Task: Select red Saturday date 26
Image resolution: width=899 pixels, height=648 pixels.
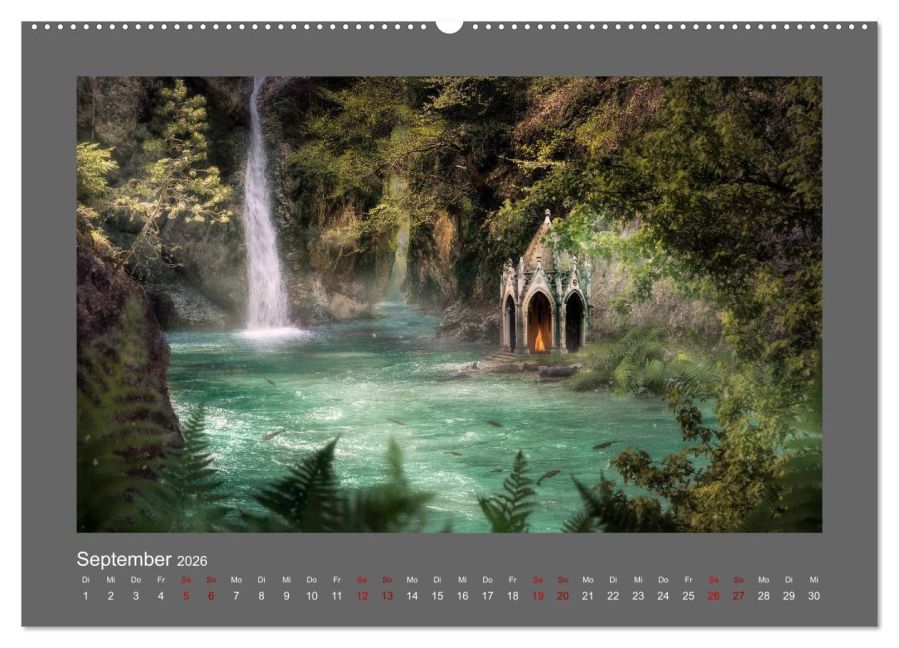Action: [x=713, y=596]
